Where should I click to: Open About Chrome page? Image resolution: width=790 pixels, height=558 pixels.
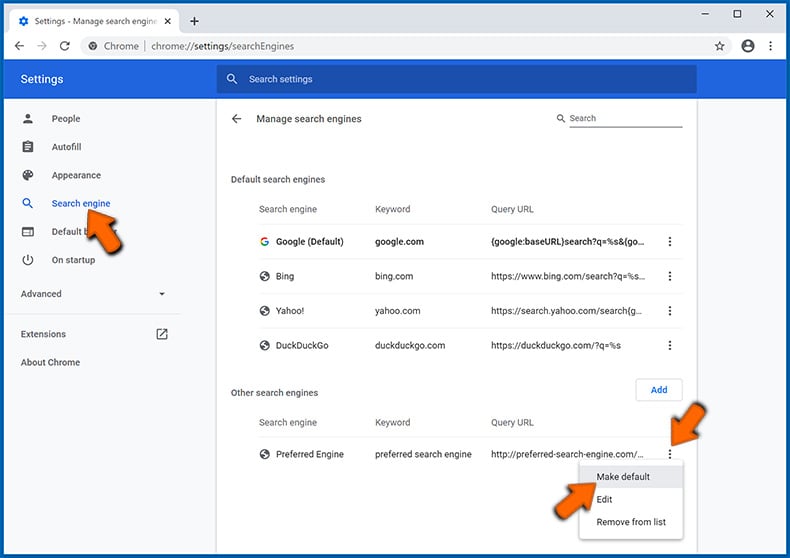click(50, 362)
